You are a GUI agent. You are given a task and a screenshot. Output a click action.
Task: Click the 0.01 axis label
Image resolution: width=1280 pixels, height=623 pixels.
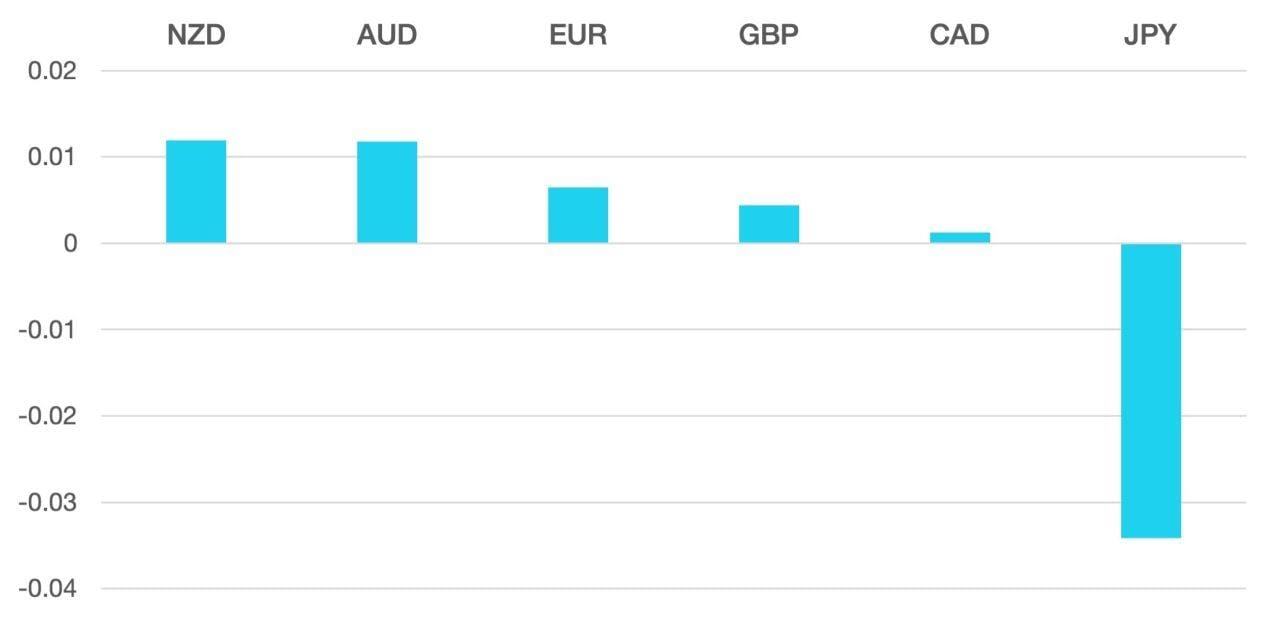pos(50,157)
